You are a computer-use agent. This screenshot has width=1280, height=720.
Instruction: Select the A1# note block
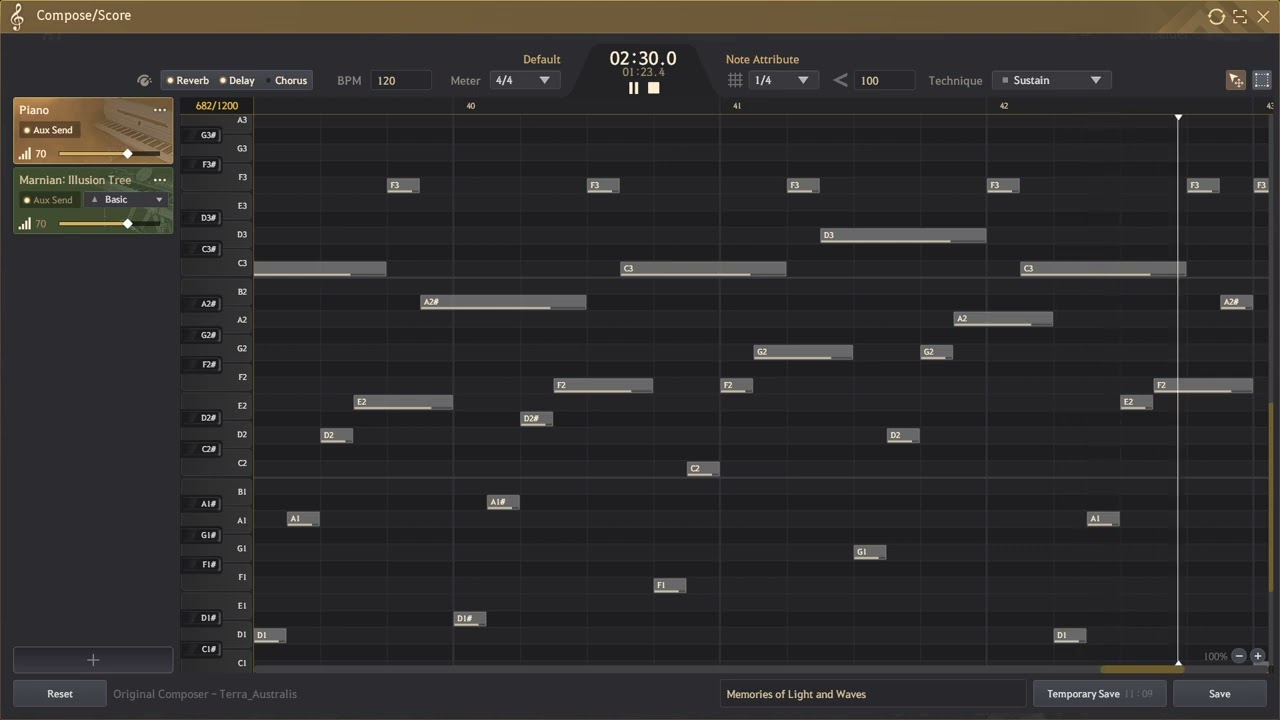coord(503,502)
